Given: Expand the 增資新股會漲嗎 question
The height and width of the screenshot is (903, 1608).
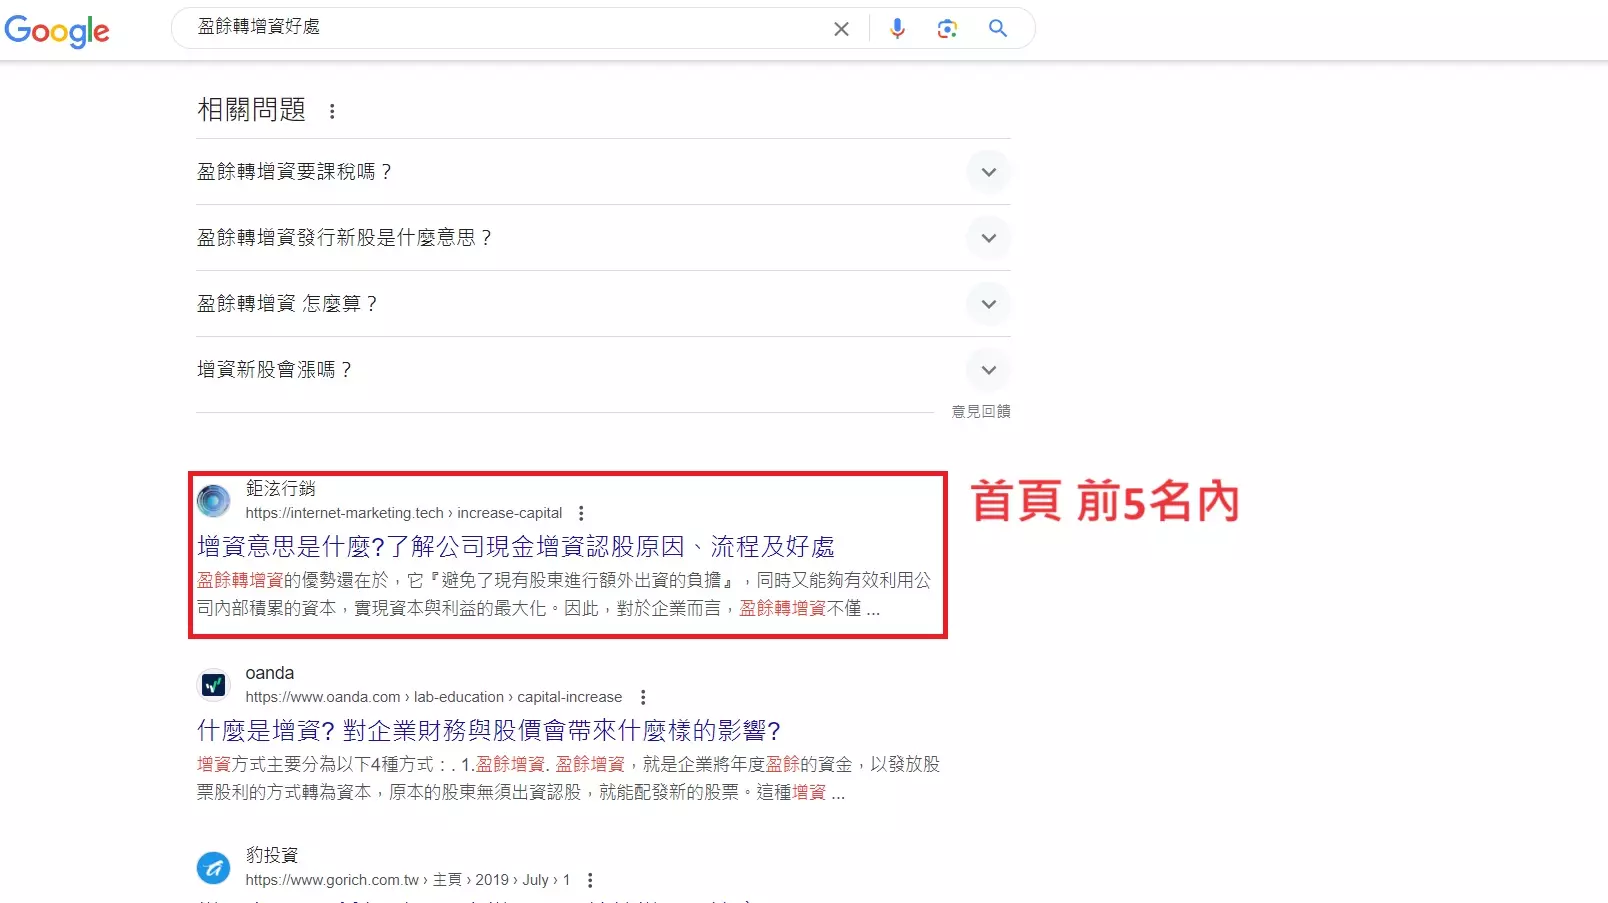Looking at the screenshot, I should click(x=988, y=370).
